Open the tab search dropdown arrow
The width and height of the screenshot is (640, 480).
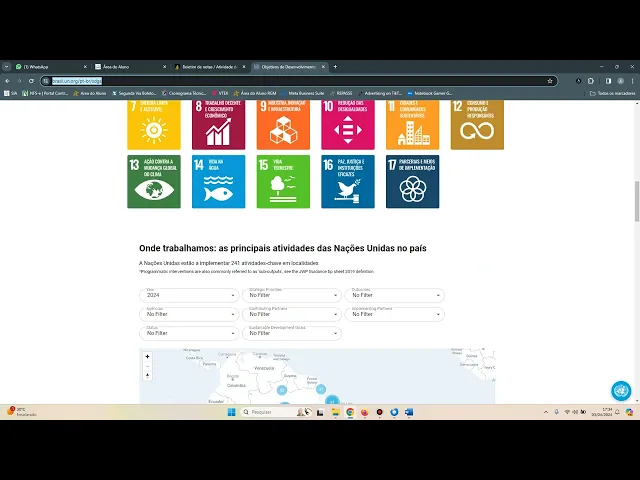[x=7, y=67]
